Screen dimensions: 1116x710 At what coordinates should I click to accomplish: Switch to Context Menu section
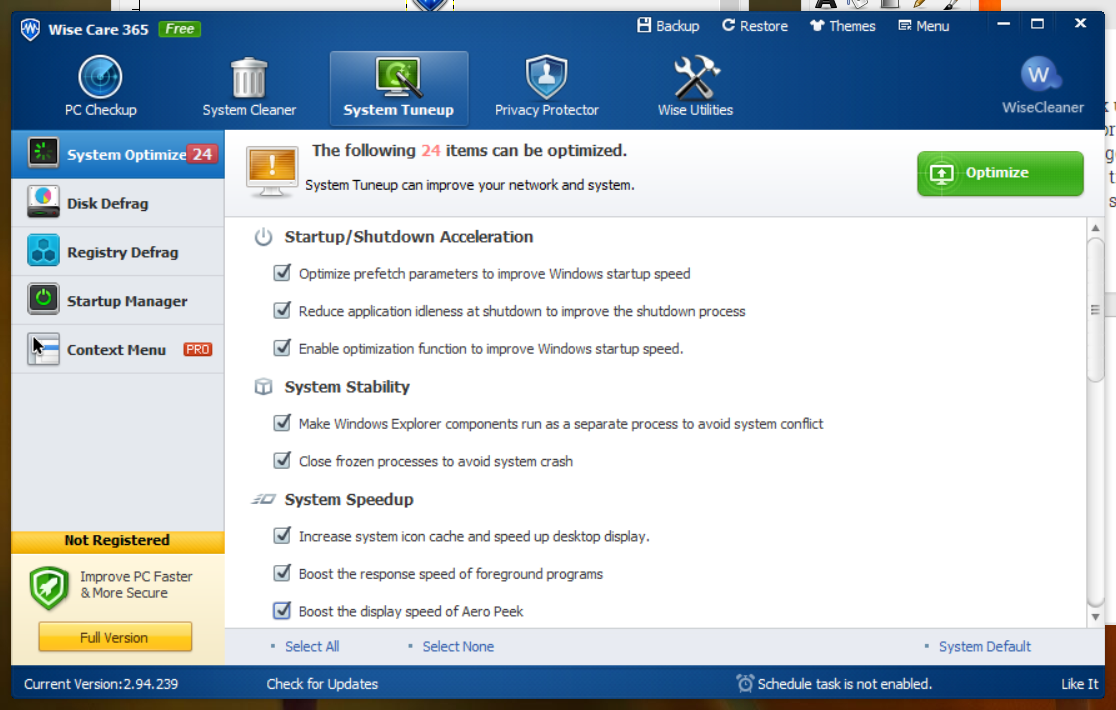pyautogui.click(x=118, y=349)
